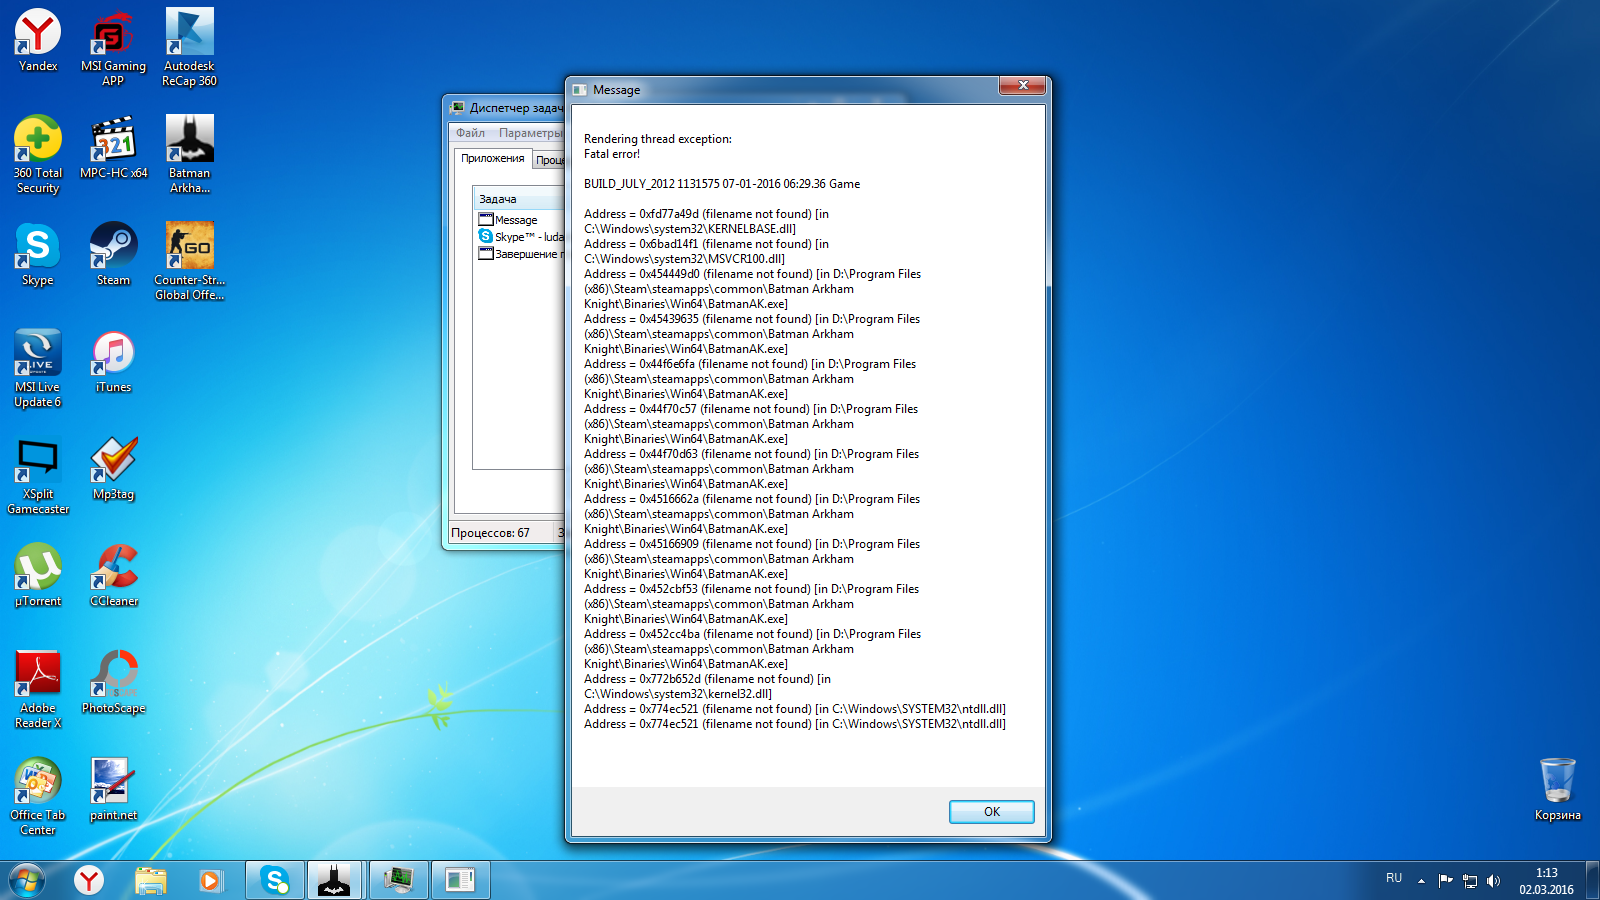
Task: Switch to Task Manager taskbar button
Action: 398,880
